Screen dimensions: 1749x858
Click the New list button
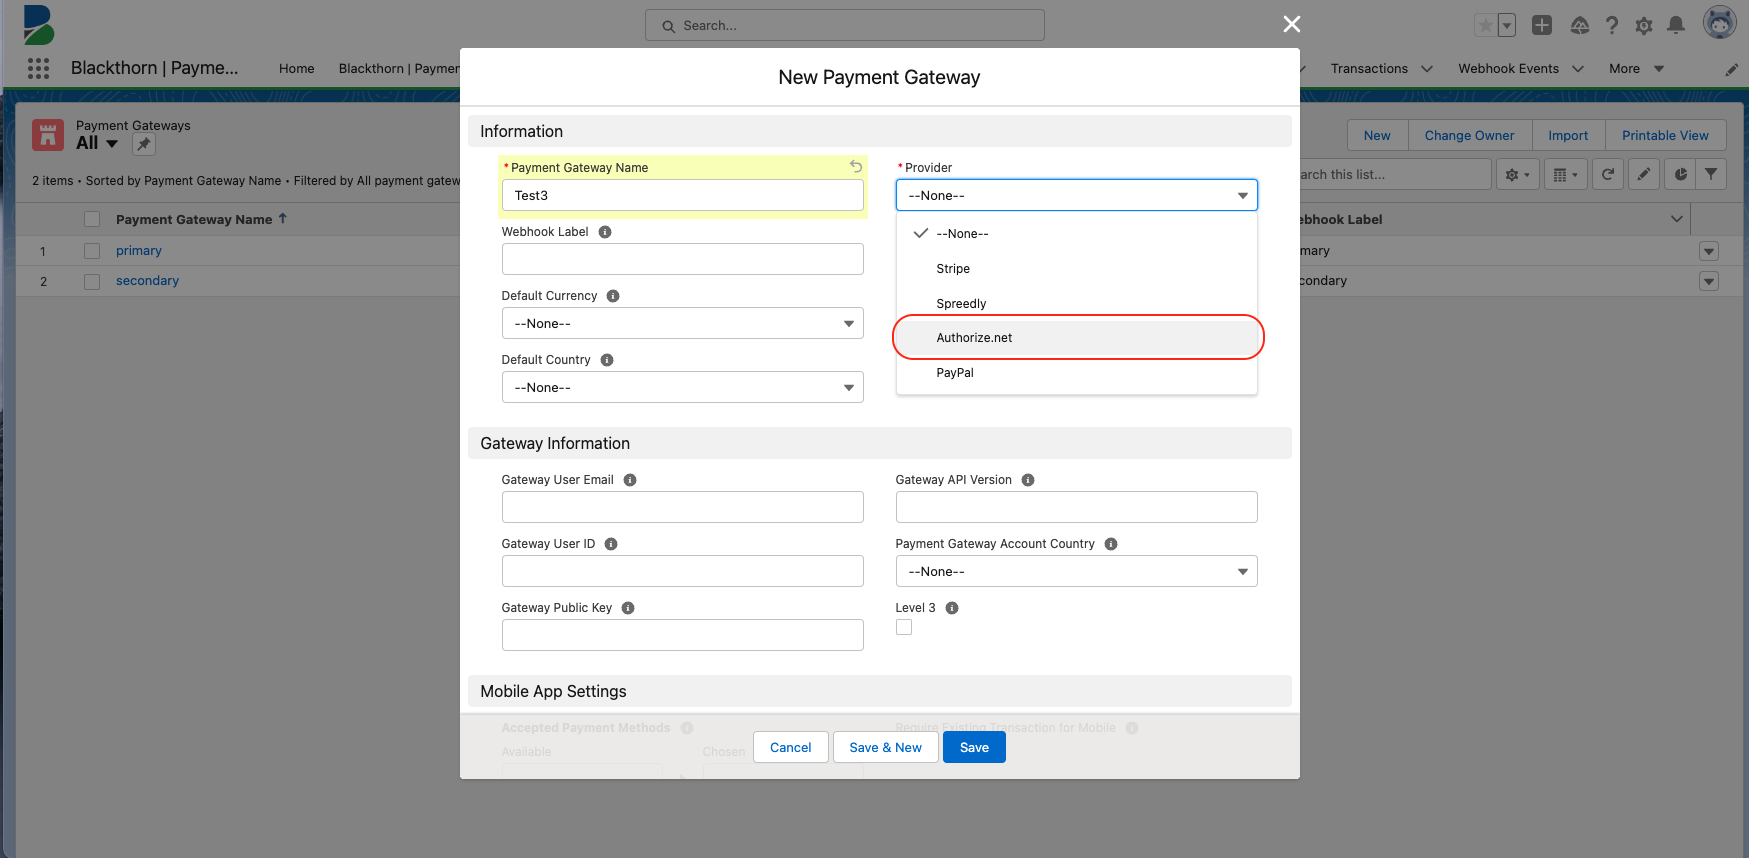click(1377, 135)
